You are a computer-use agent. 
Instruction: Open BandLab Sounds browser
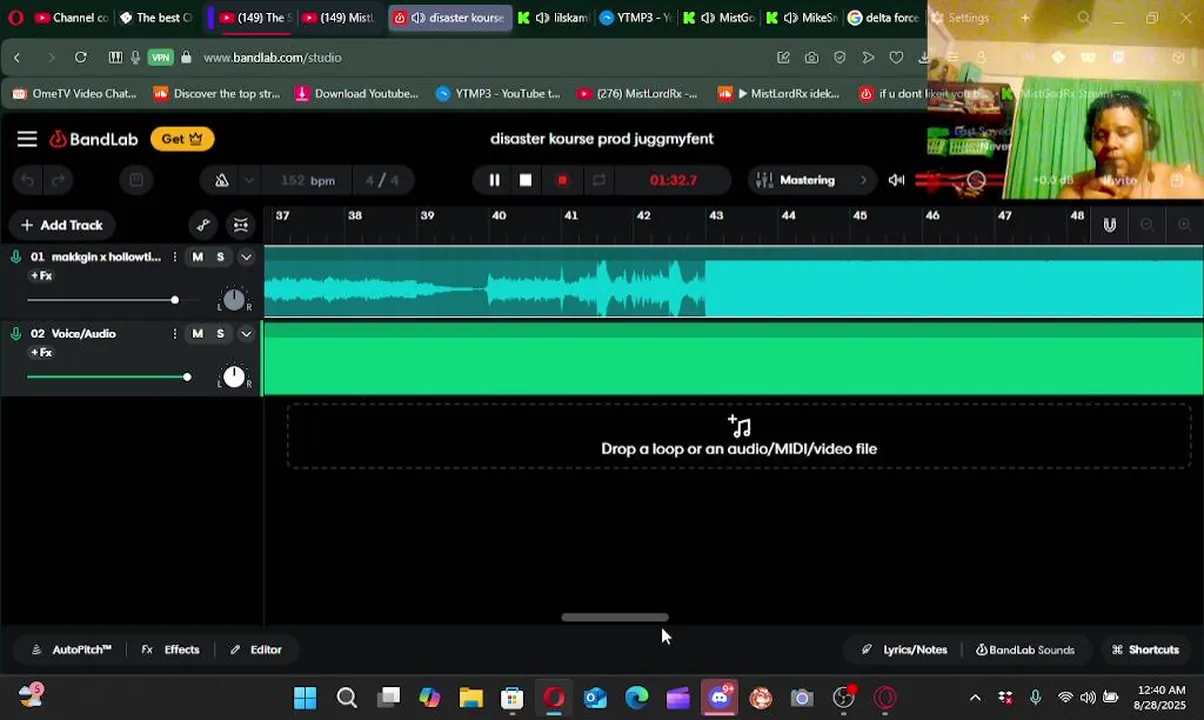pos(1025,650)
